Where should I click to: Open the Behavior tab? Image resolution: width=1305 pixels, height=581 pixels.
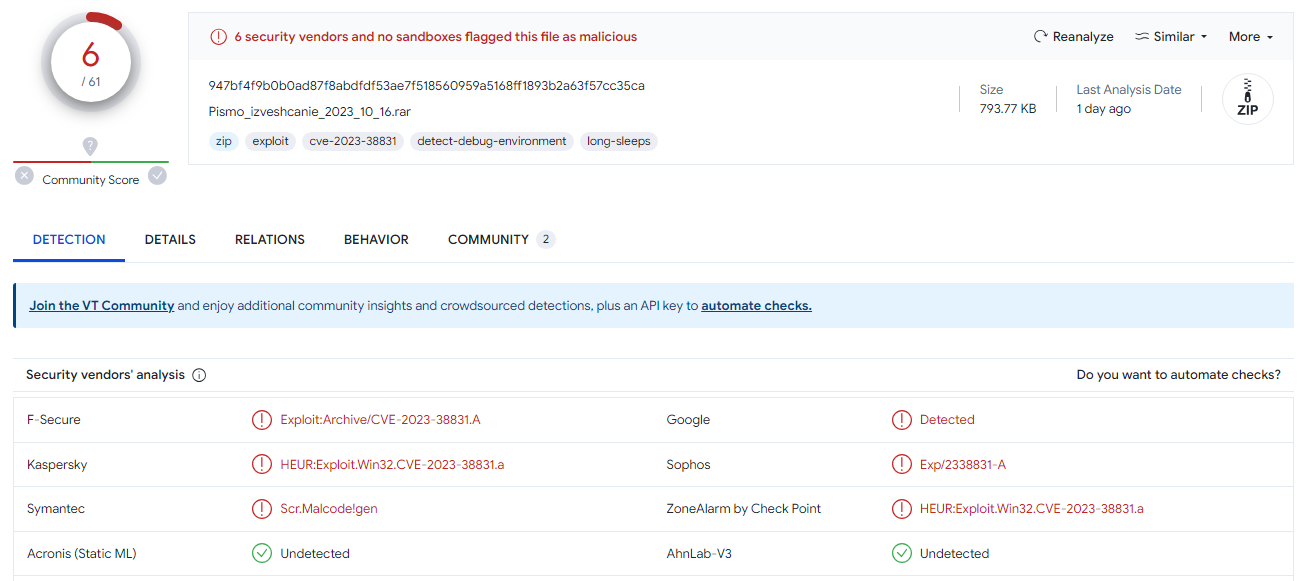click(x=376, y=240)
